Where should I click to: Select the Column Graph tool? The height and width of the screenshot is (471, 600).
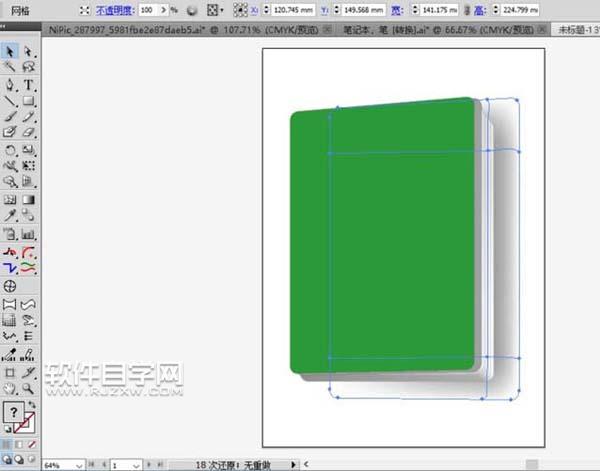click(x=29, y=233)
